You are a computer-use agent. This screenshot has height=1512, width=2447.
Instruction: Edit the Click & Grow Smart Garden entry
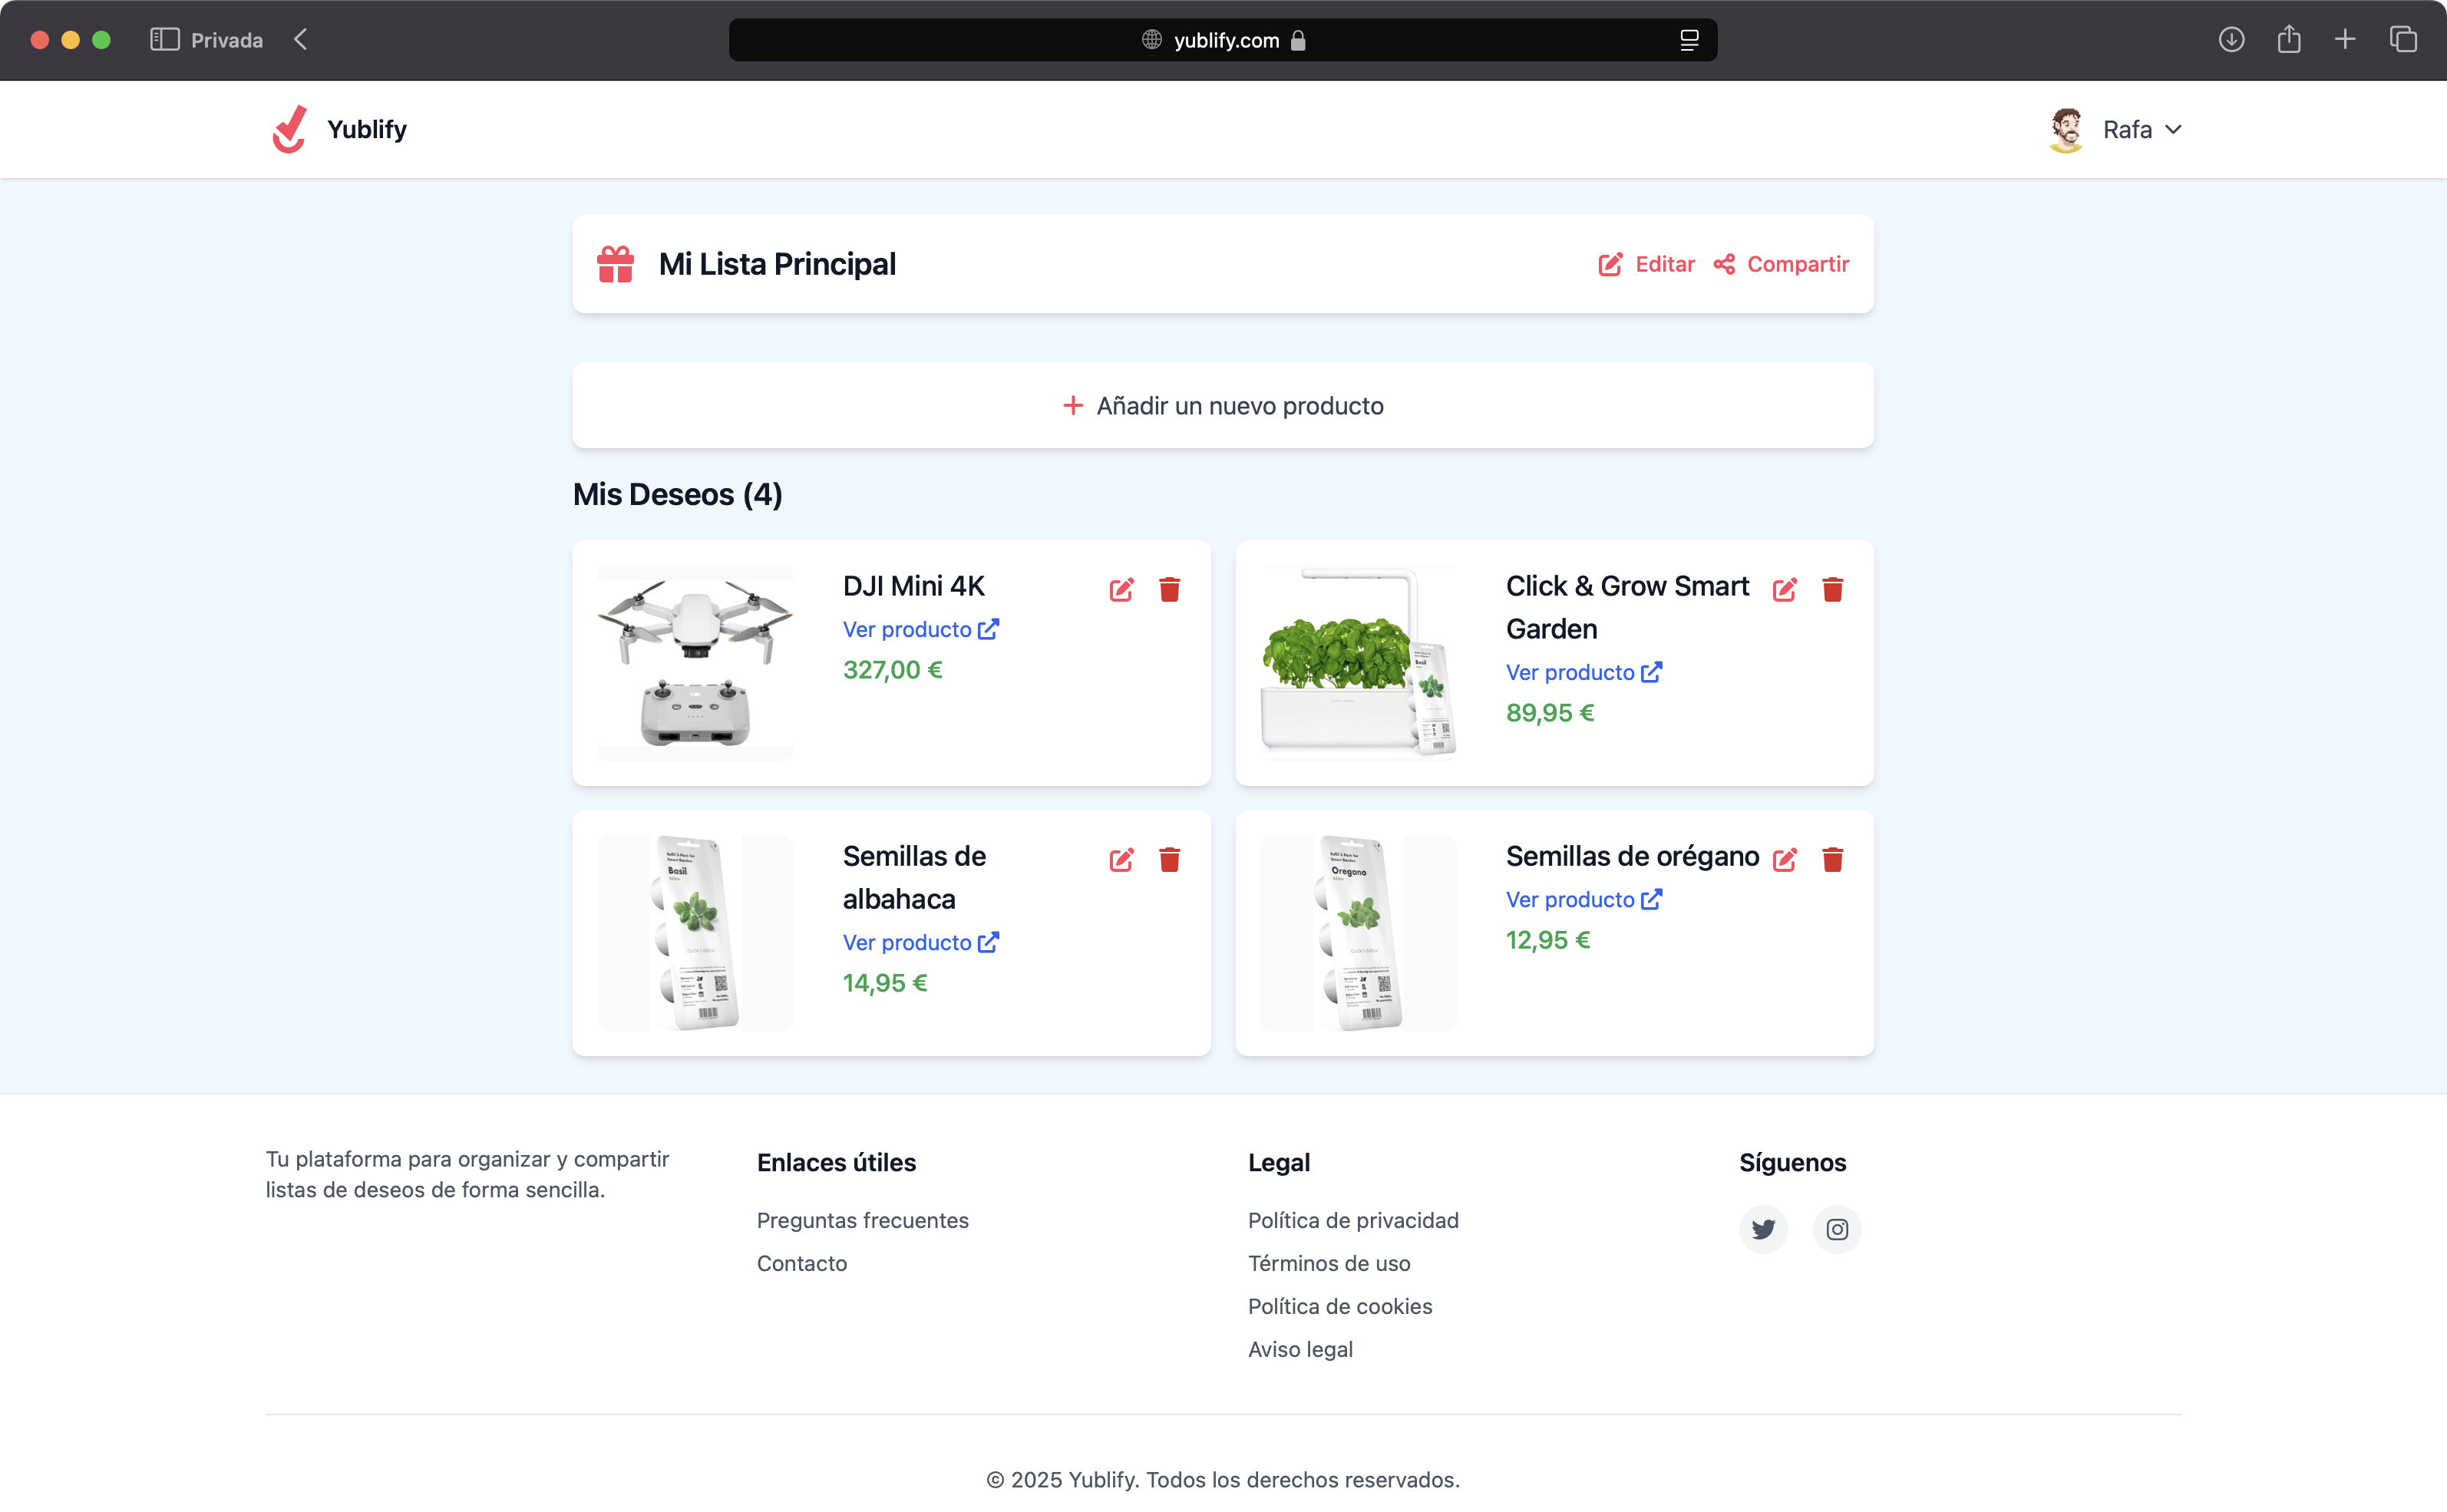1785,589
